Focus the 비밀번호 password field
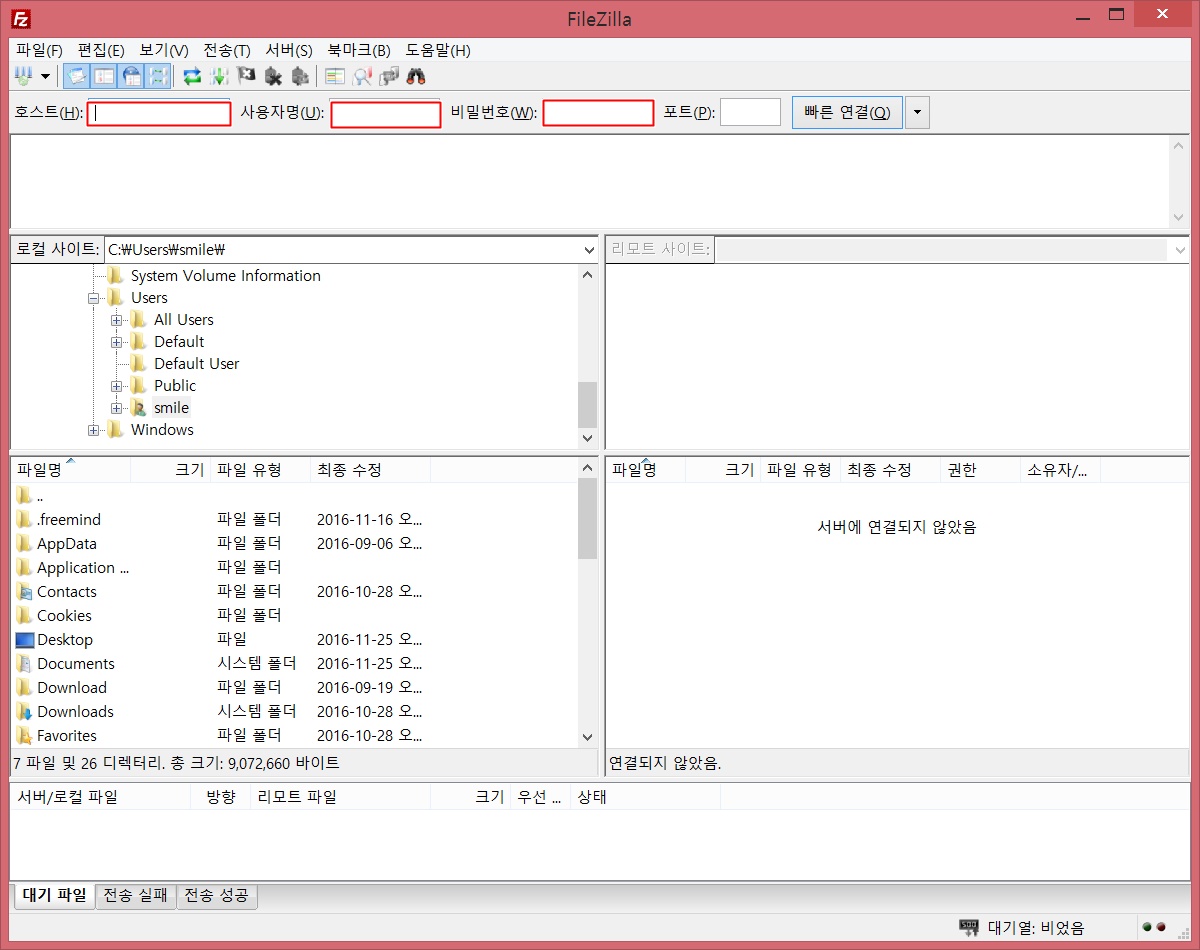Screen dimensions: 1200x950 pyautogui.click(x=598, y=113)
